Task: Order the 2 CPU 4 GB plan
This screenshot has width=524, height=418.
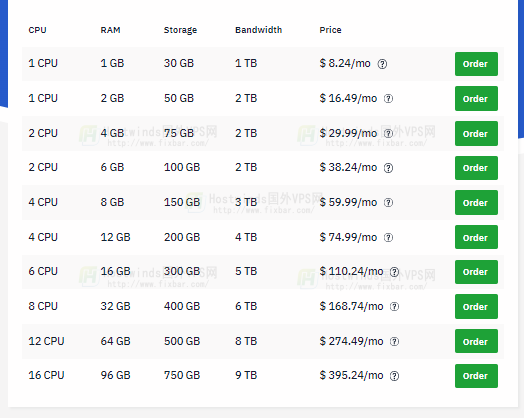Action: coord(476,134)
